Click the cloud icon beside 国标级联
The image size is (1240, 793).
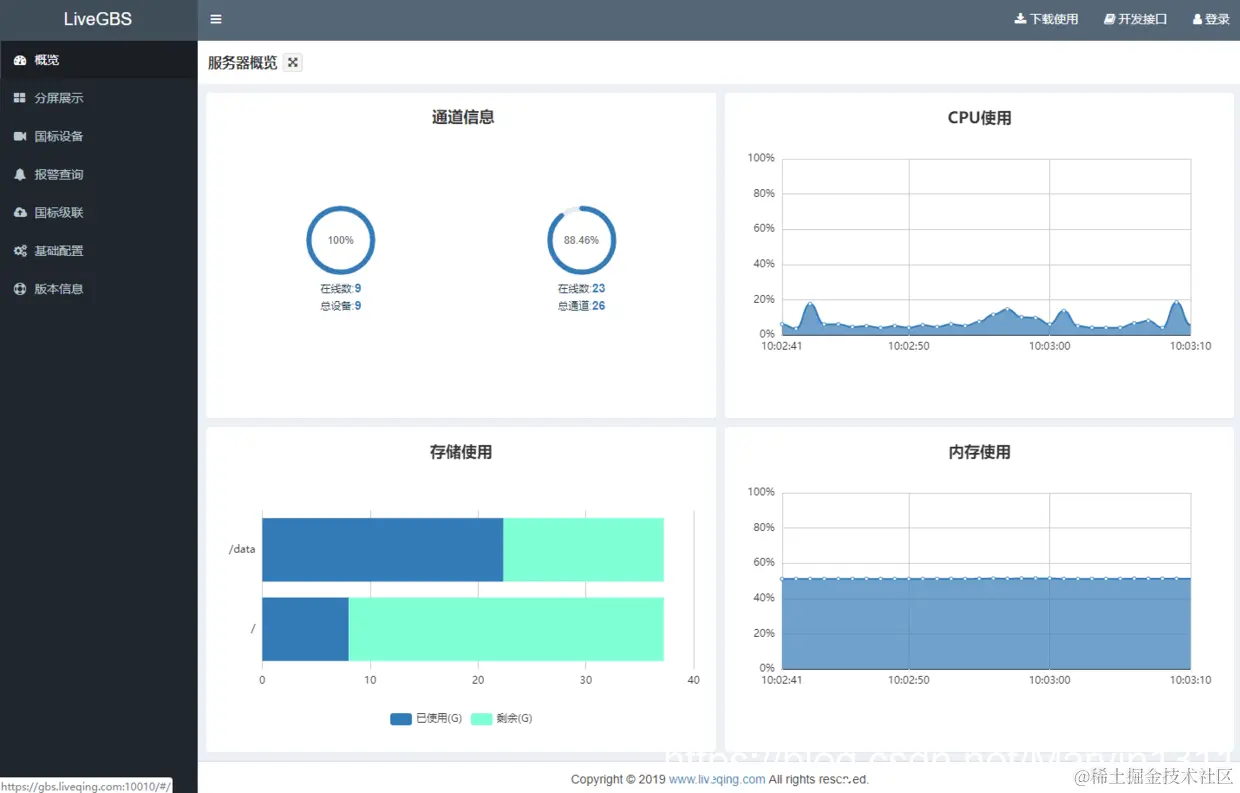pyautogui.click(x=20, y=212)
